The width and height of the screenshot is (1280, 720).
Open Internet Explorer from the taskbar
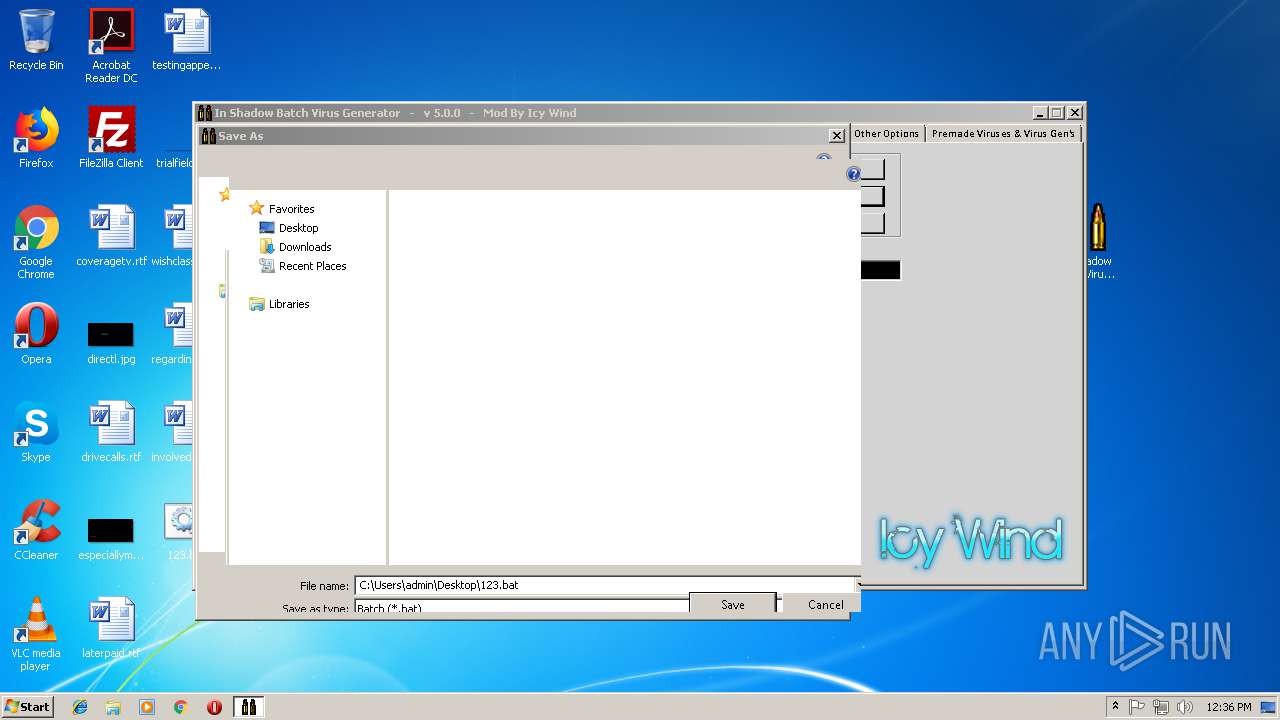(x=80, y=707)
